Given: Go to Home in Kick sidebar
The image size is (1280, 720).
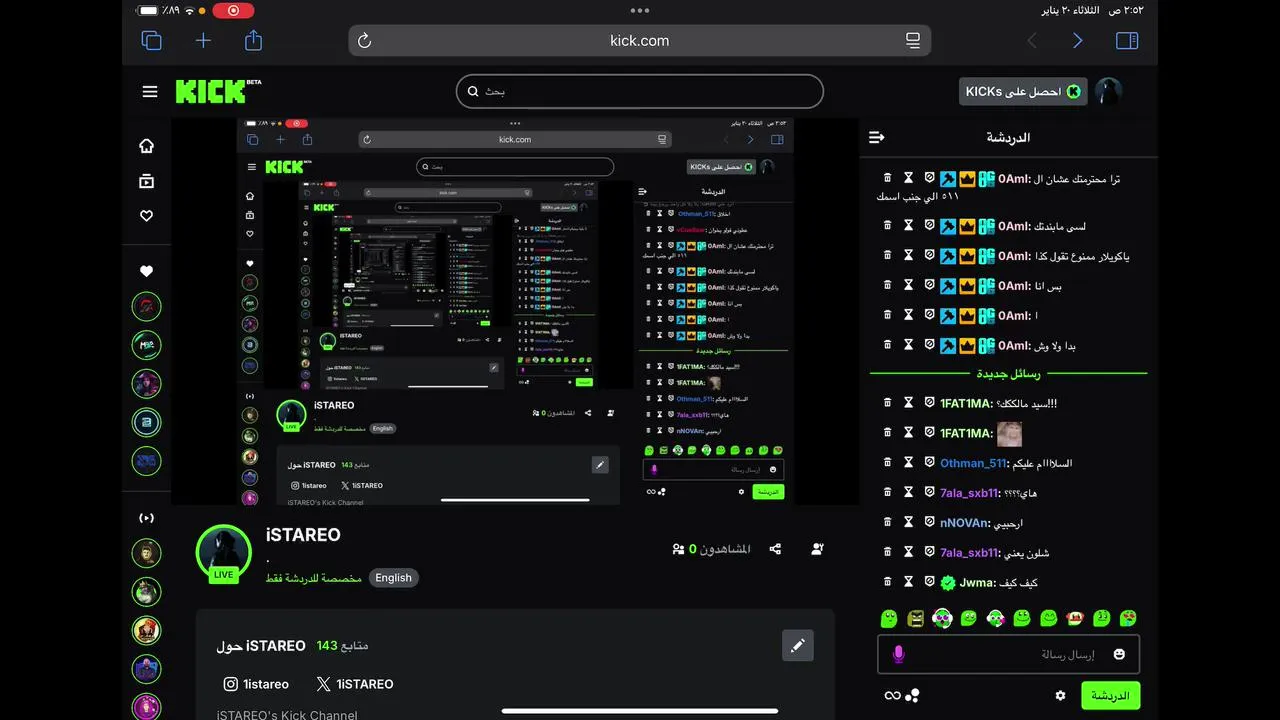Looking at the screenshot, I should [147, 146].
